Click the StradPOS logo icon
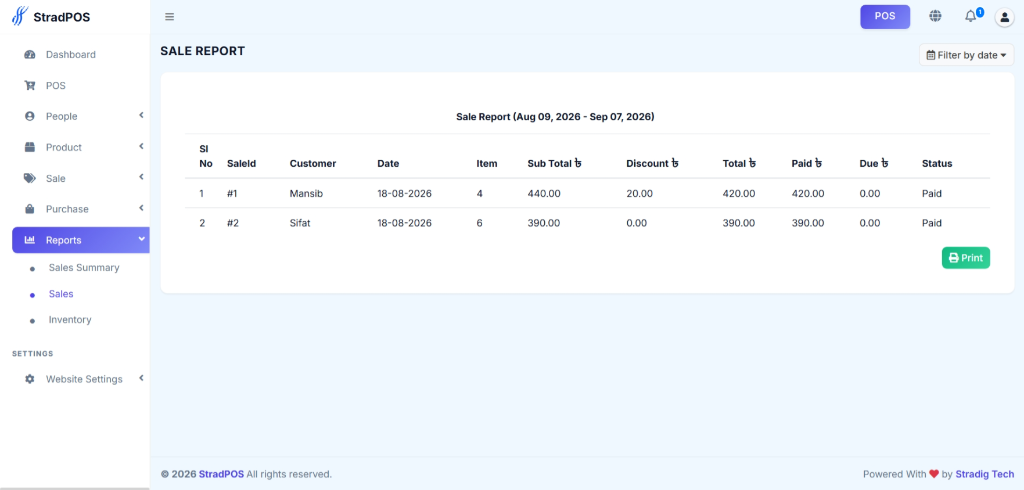 coord(20,16)
